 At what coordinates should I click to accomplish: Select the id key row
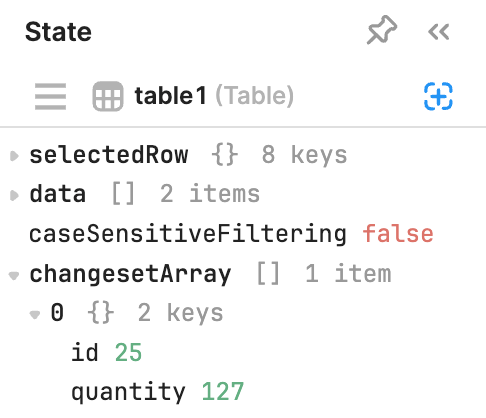[107, 353]
